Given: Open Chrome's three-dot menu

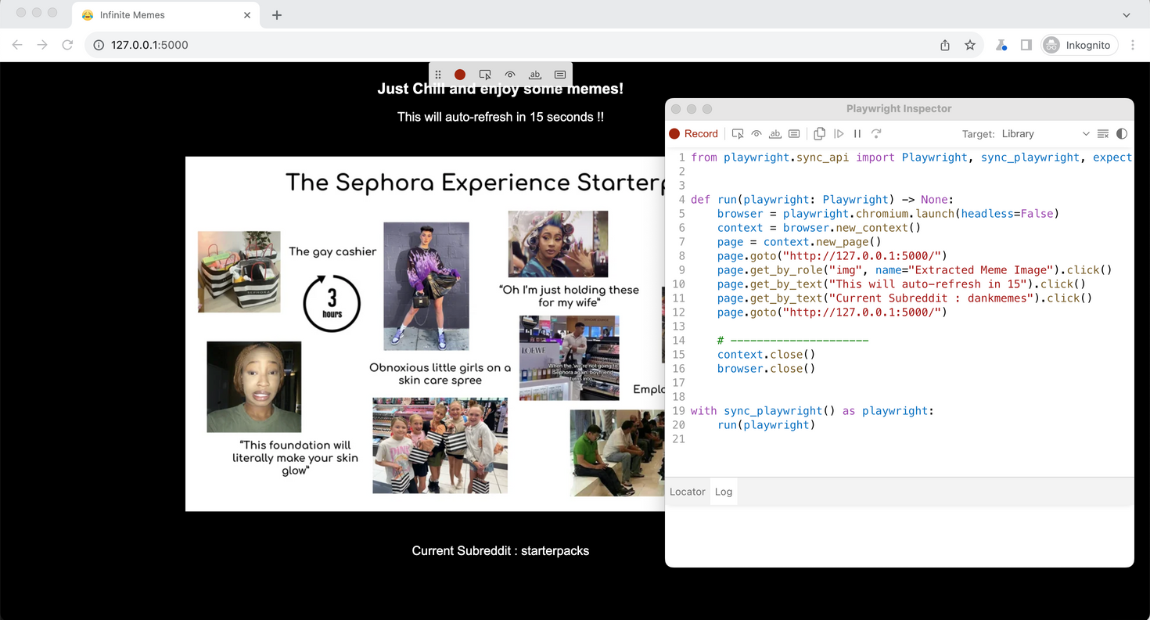Looking at the screenshot, I should (1133, 45).
